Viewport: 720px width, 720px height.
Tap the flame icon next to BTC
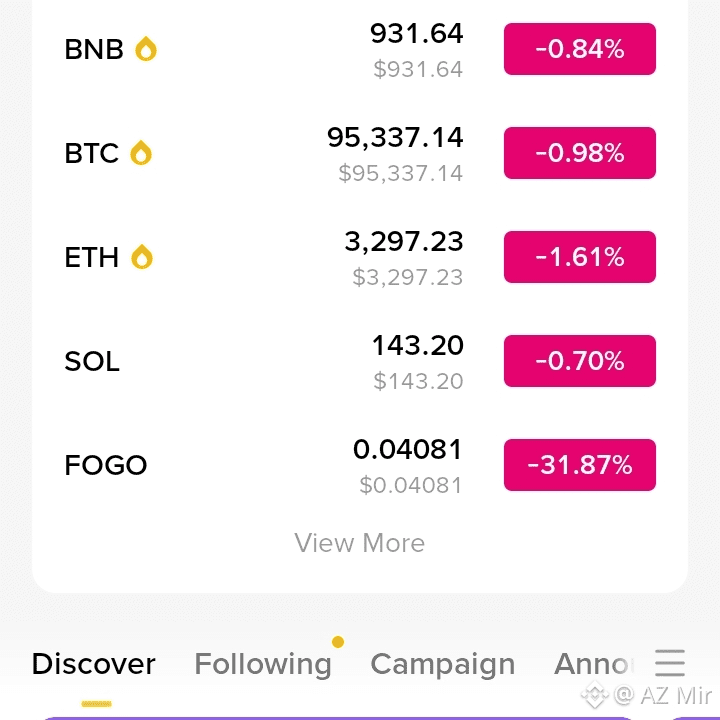(x=141, y=152)
